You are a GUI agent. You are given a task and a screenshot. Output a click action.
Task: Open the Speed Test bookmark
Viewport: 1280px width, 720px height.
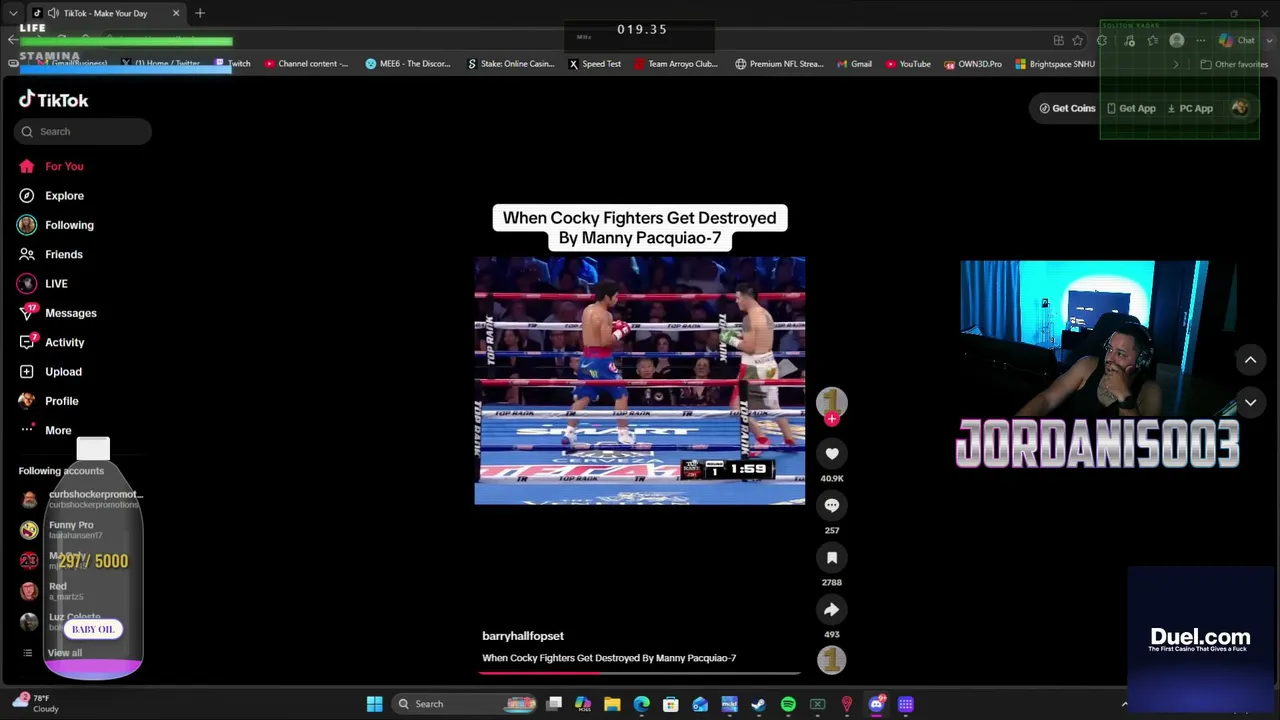coord(595,64)
